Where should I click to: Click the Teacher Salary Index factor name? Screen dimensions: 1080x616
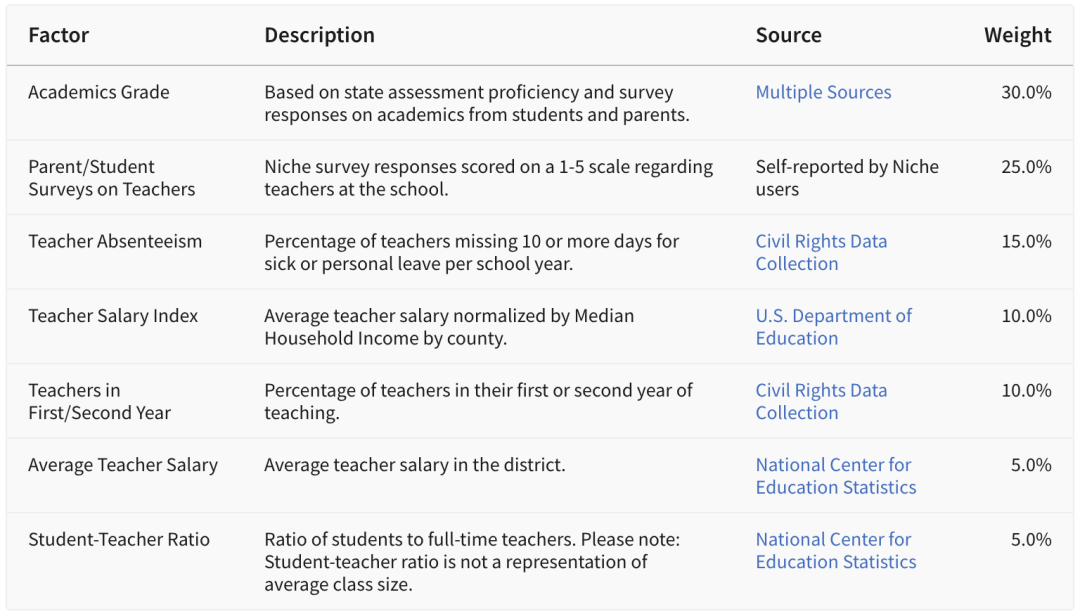click(x=113, y=316)
